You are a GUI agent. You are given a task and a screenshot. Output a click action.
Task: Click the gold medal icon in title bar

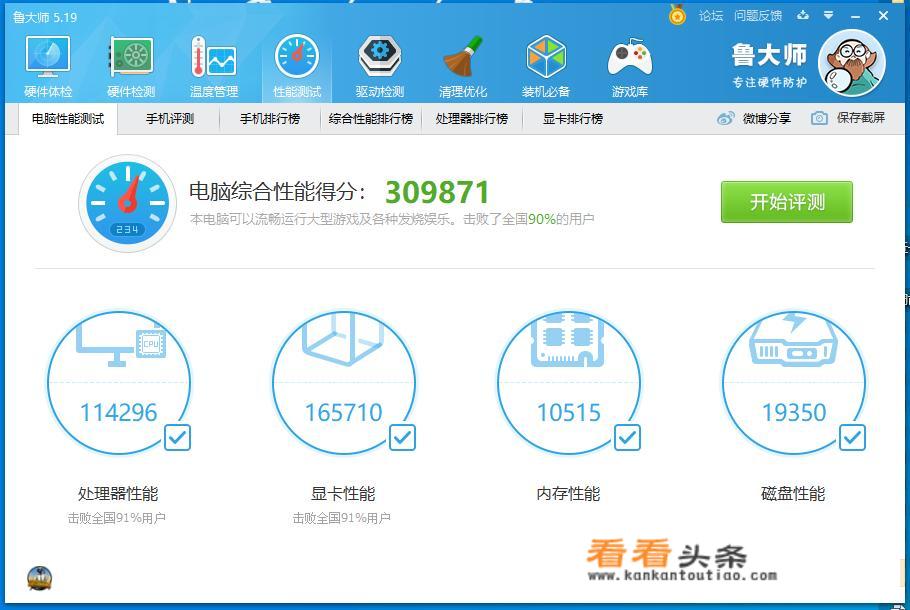tap(677, 15)
